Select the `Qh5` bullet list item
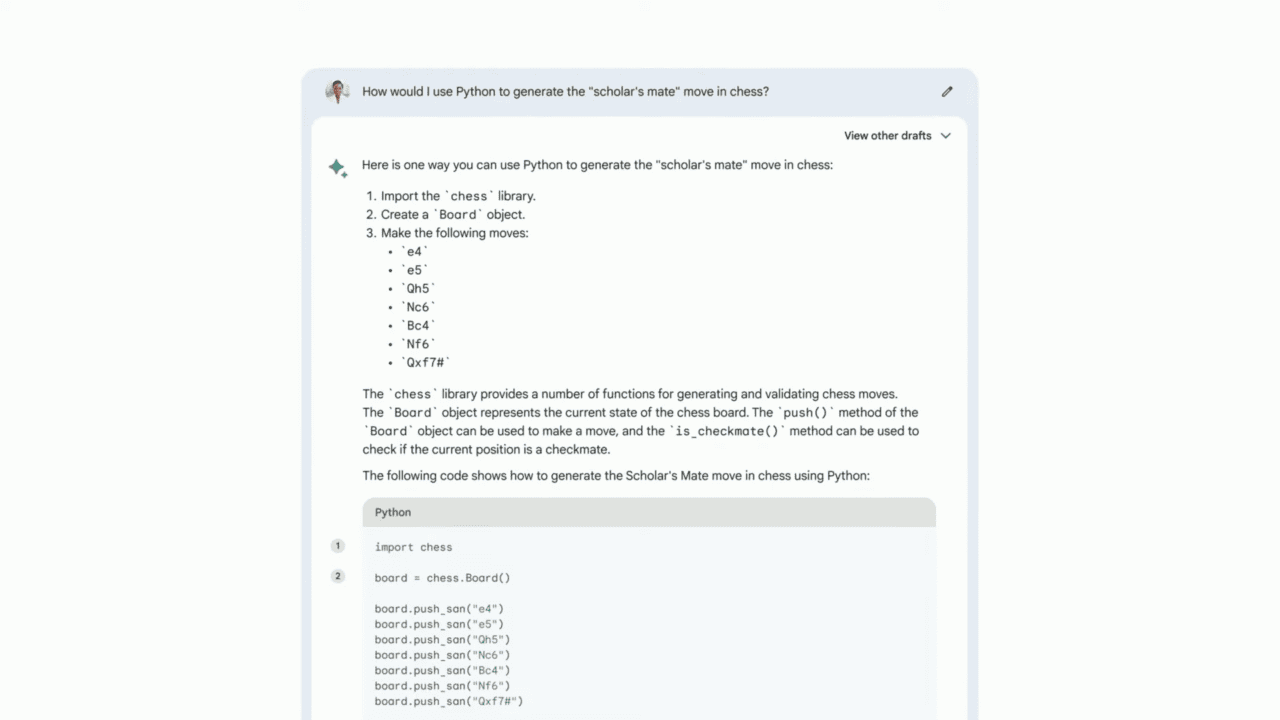 (x=417, y=288)
